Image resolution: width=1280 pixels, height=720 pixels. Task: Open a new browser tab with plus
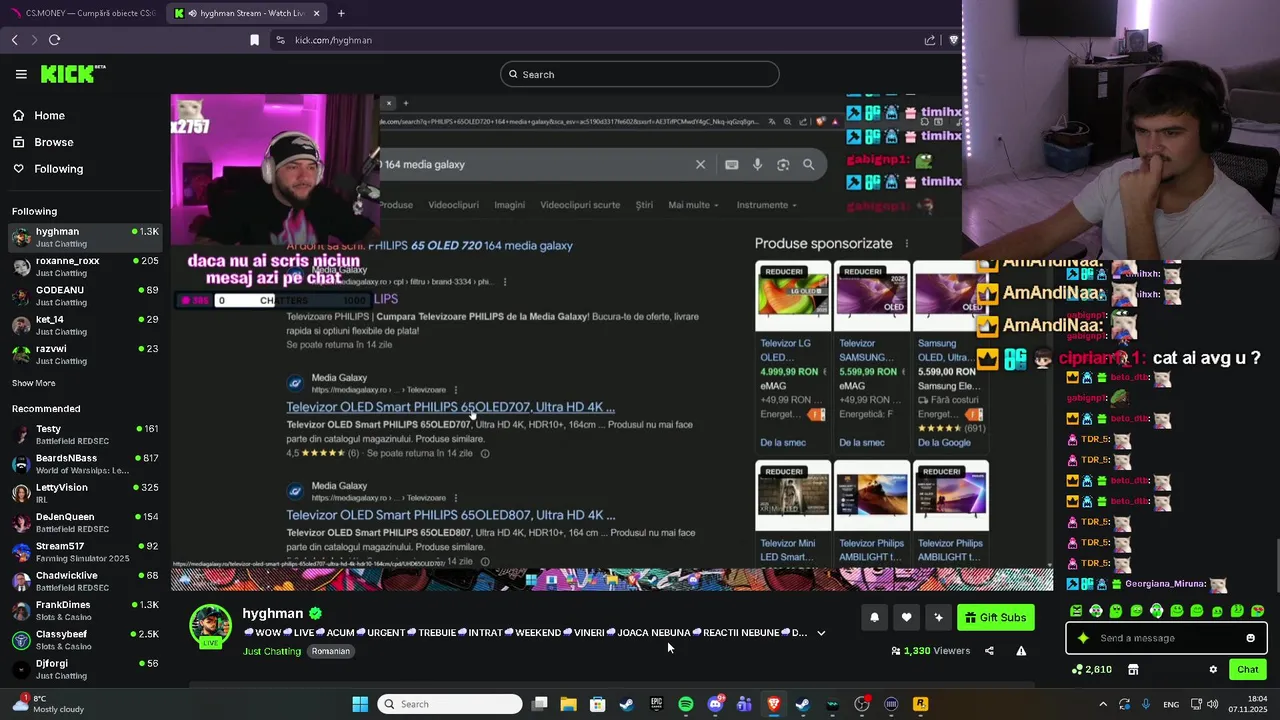click(x=341, y=13)
